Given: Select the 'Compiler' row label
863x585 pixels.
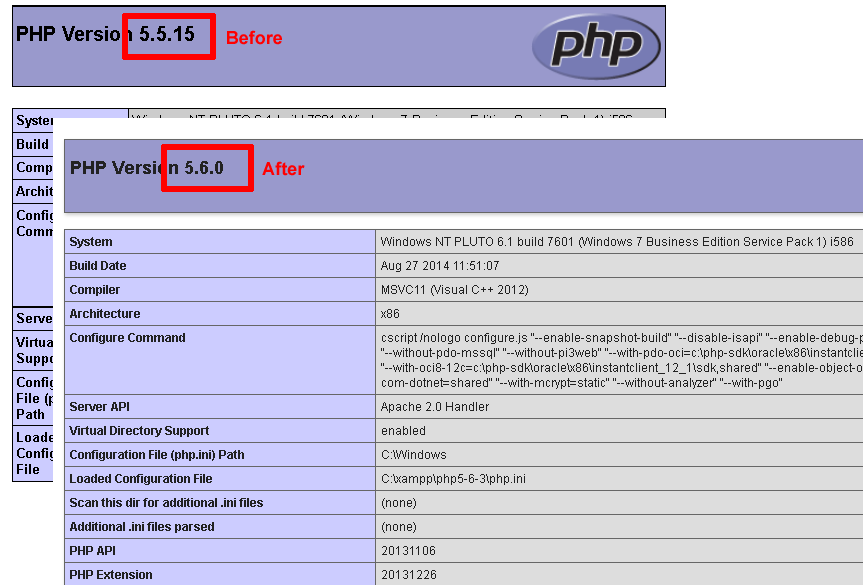Looking at the screenshot, I should tap(94, 290).
